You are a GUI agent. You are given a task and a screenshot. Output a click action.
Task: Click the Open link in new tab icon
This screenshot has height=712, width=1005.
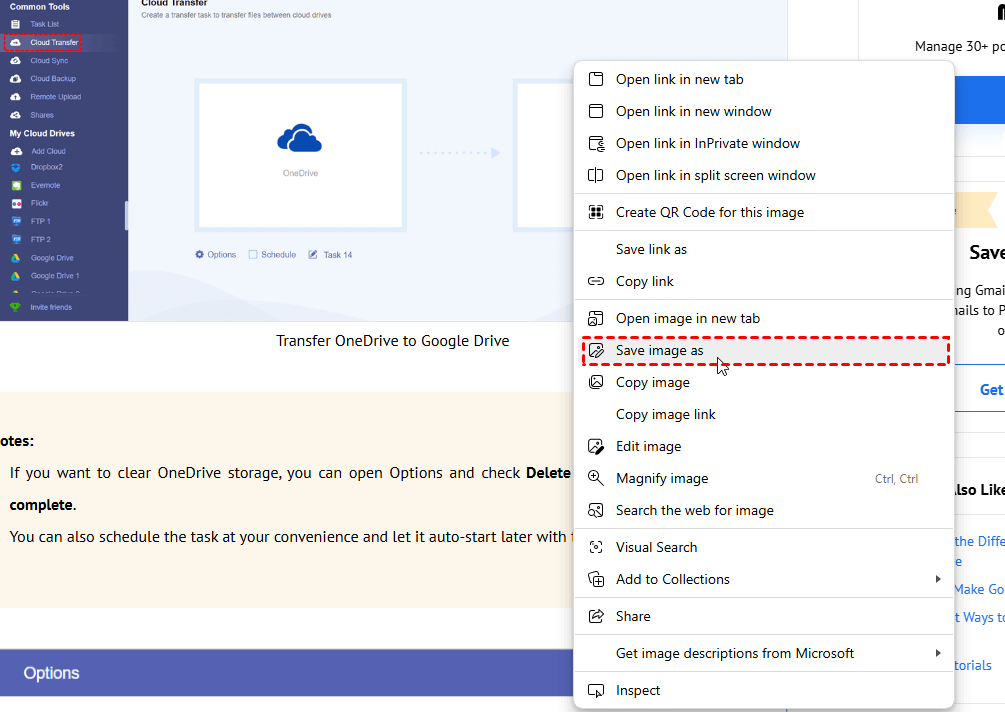595,79
